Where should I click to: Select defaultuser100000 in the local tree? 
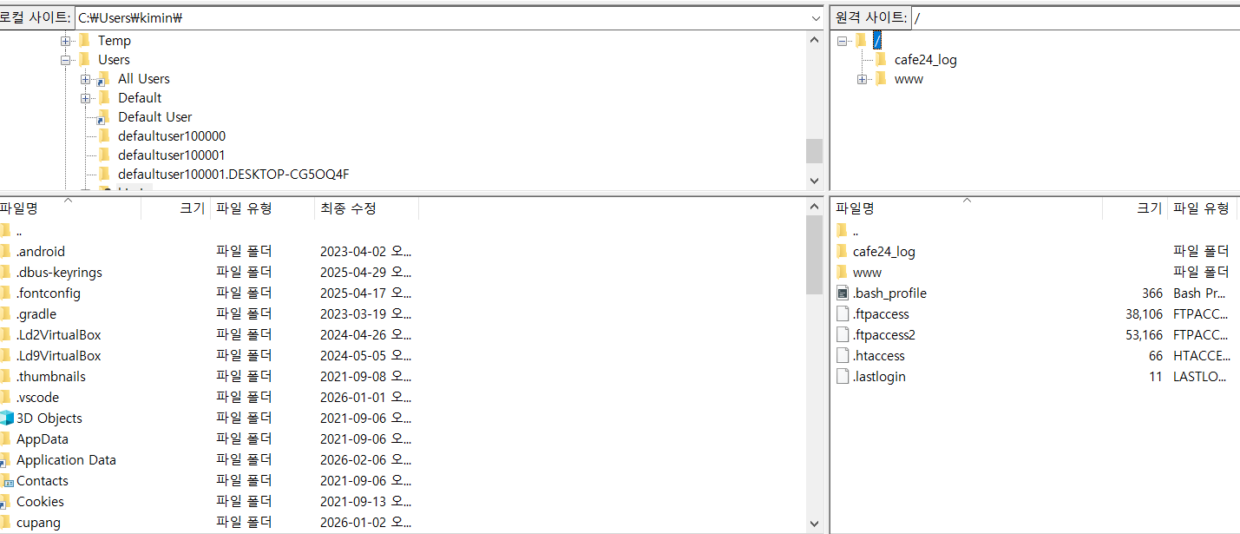pyautogui.click(x=171, y=136)
